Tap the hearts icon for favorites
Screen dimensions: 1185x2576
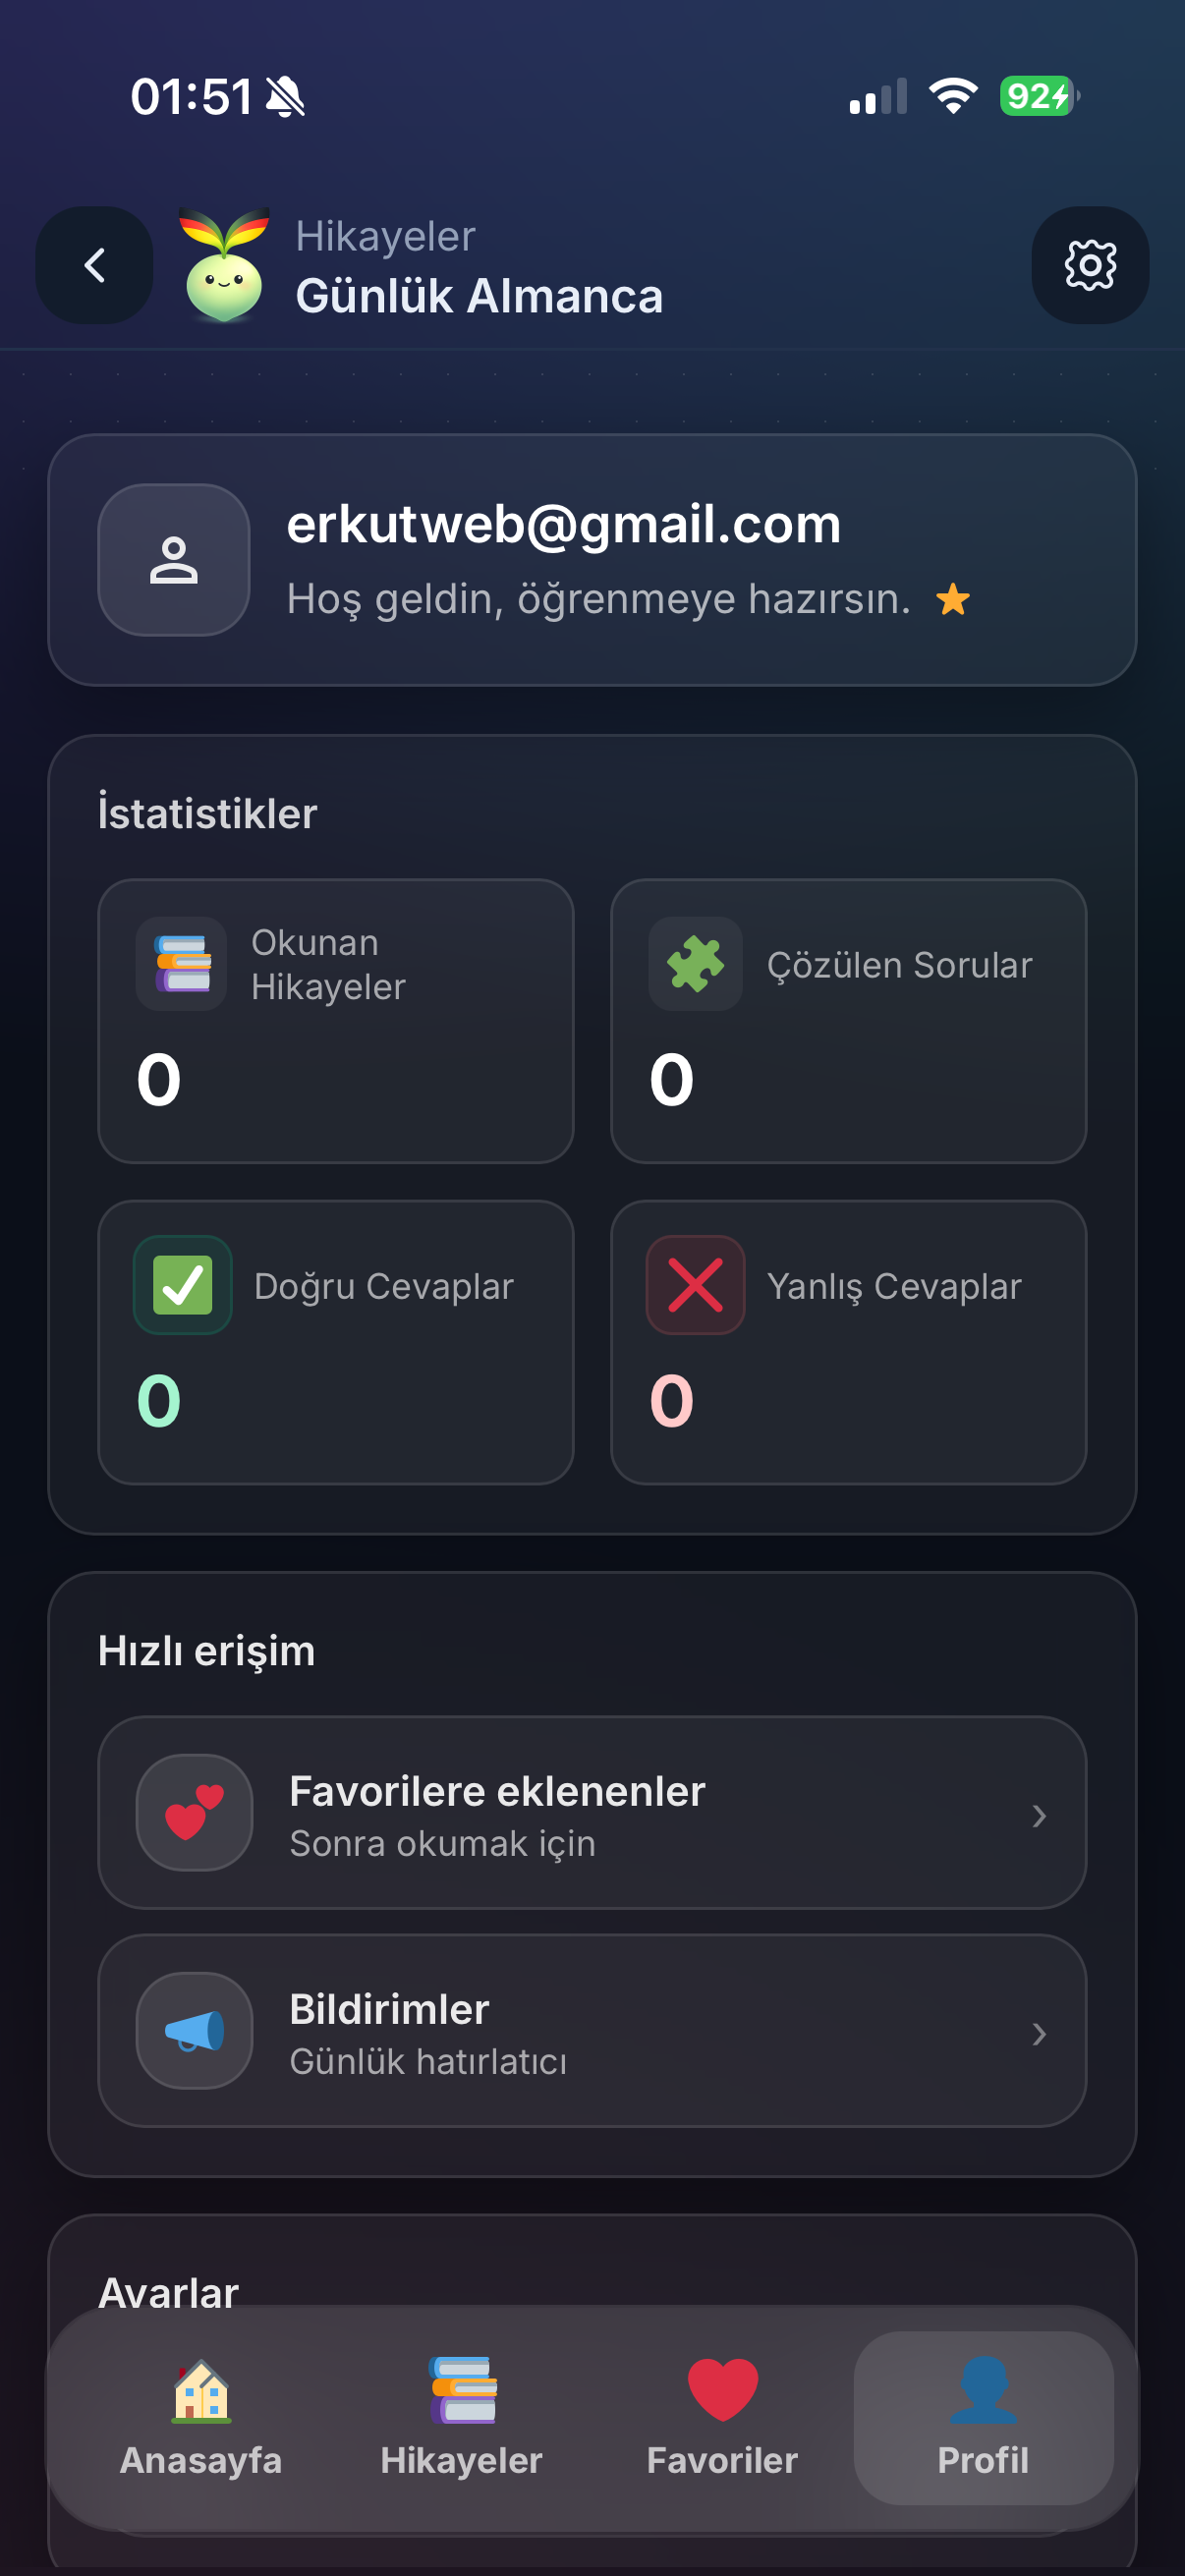point(194,1812)
